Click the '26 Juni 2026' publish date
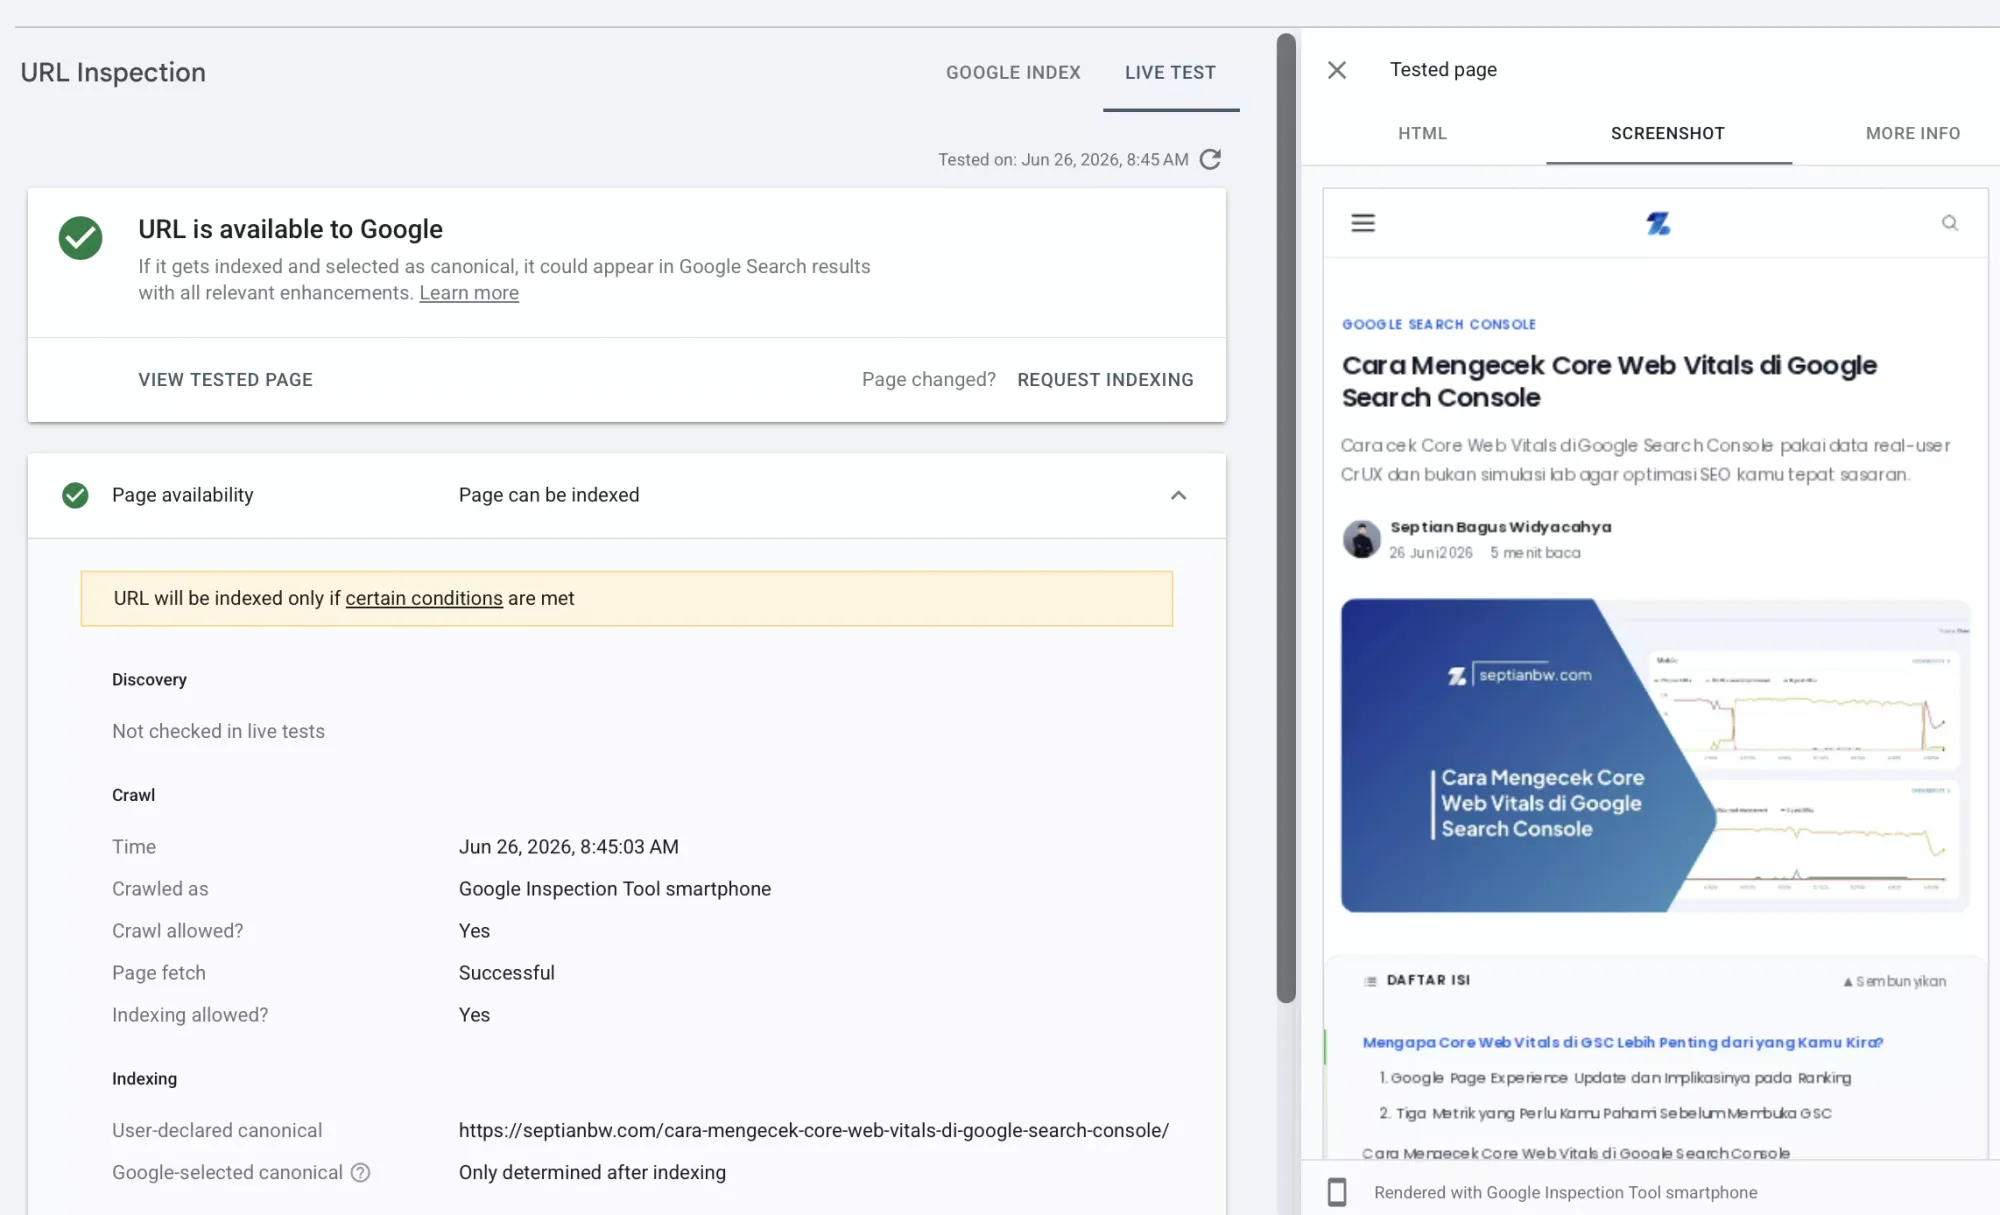This screenshot has height=1215, width=2000. coord(1431,553)
